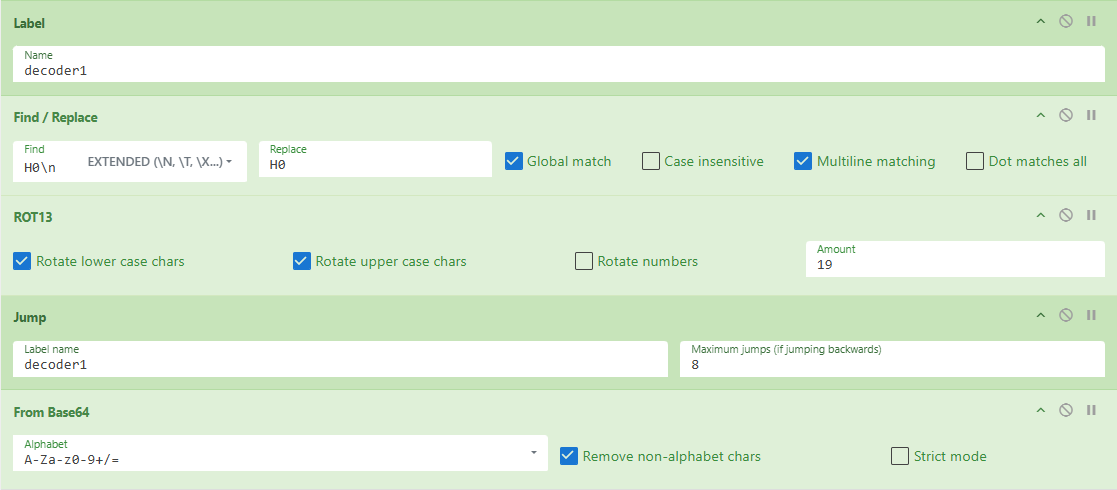The height and width of the screenshot is (490, 1117).
Task: Uncheck the Global match checkbox
Action: 514,161
